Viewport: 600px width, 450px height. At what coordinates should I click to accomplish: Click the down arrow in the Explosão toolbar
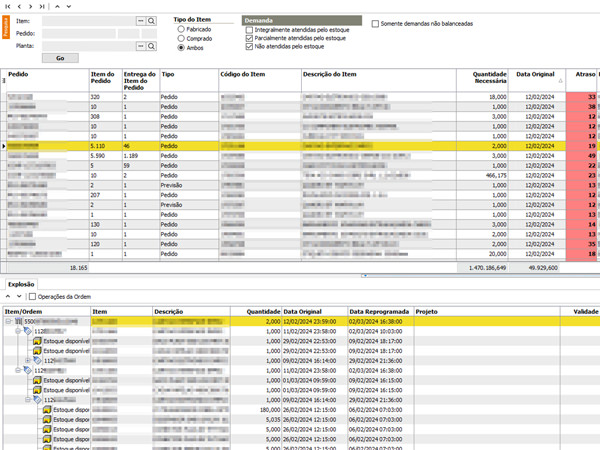click(x=19, y=297)
